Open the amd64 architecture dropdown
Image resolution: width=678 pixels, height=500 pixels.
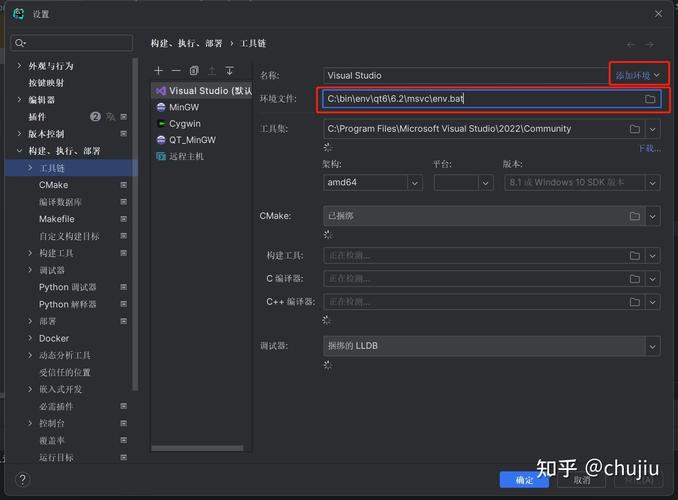click(x=415, y=183)
